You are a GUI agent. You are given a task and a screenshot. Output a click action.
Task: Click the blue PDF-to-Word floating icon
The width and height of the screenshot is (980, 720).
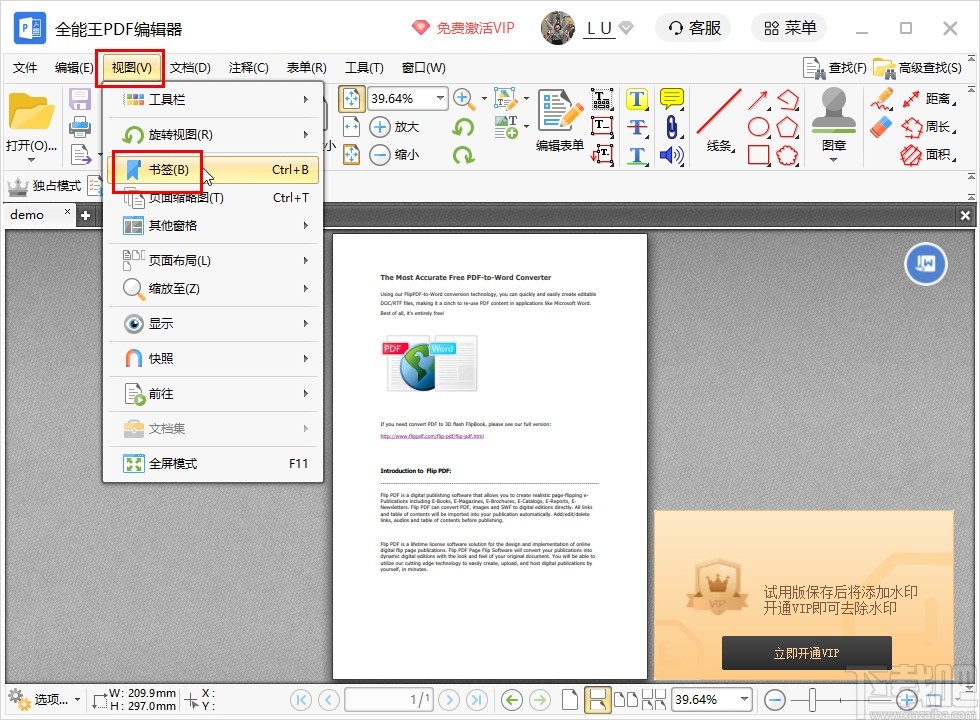point(926,264)
